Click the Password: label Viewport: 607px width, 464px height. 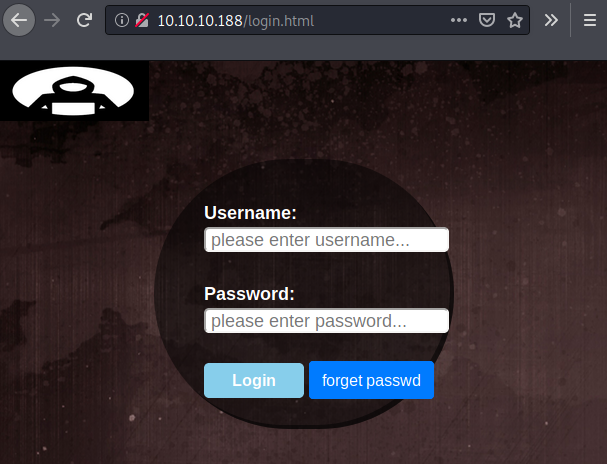point(249,294)
